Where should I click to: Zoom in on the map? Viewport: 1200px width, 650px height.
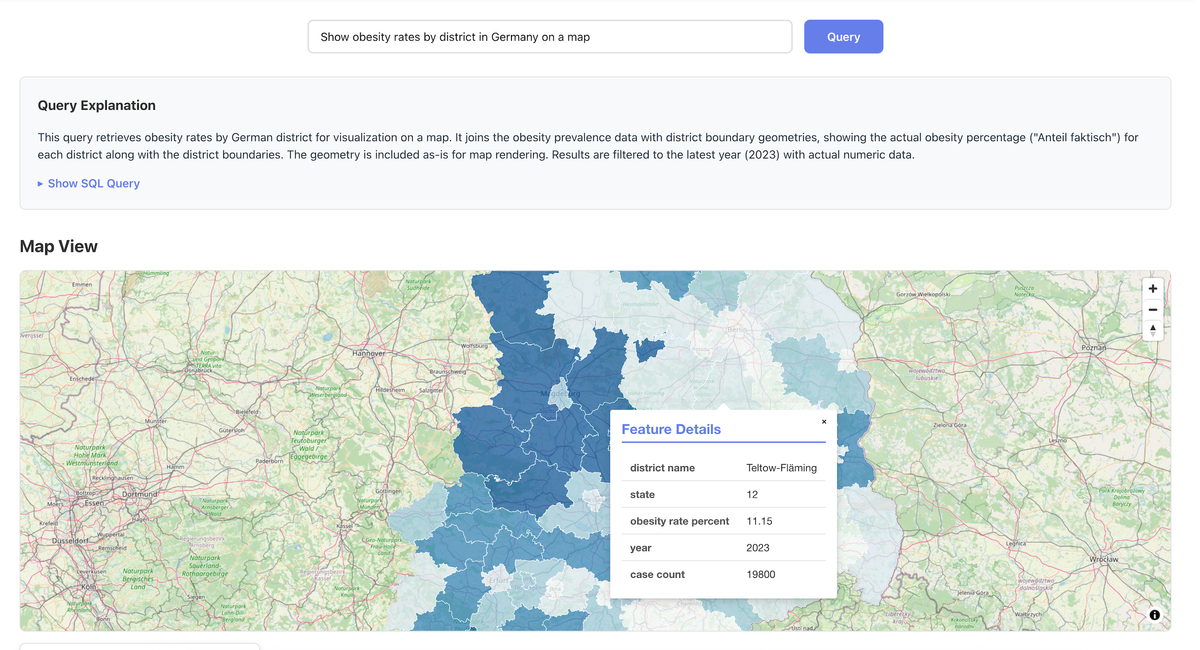(x=1152, y=289)
